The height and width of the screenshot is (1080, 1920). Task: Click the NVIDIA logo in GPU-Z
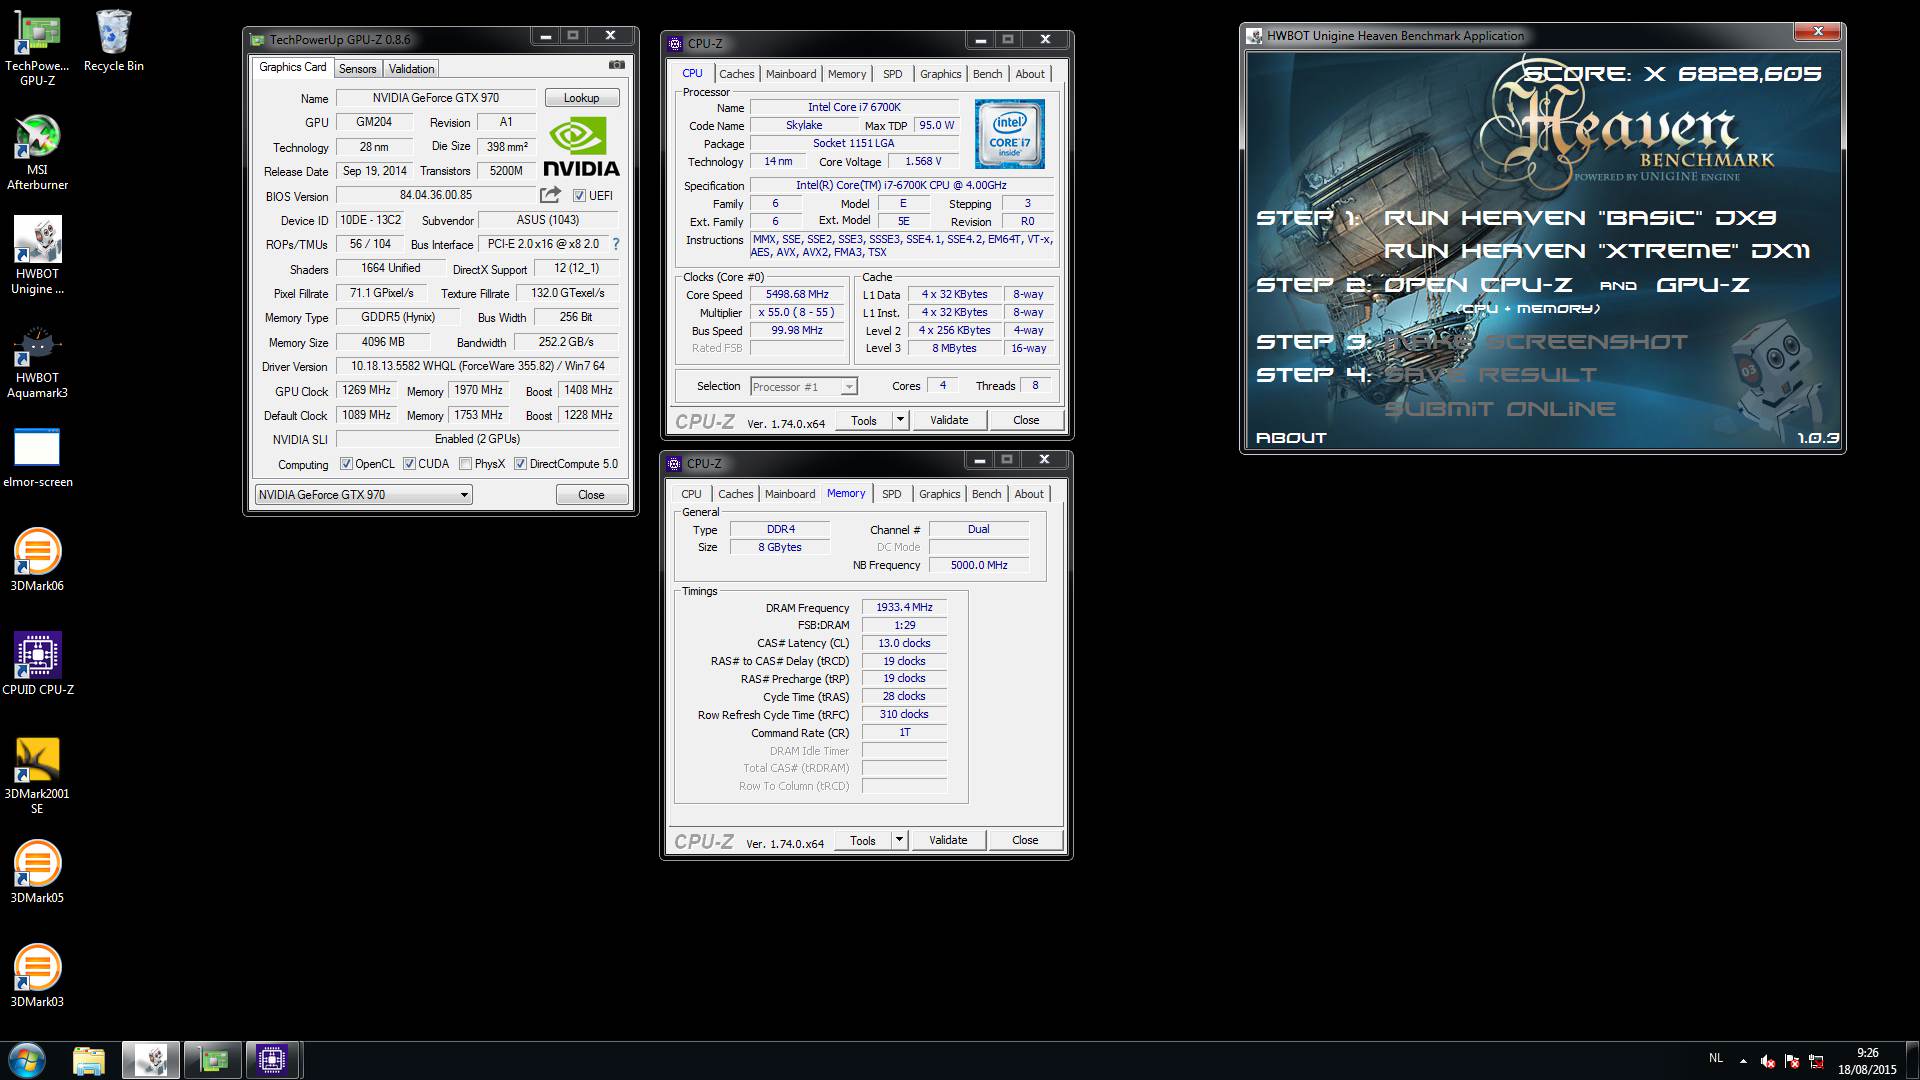tap(581, 148)
